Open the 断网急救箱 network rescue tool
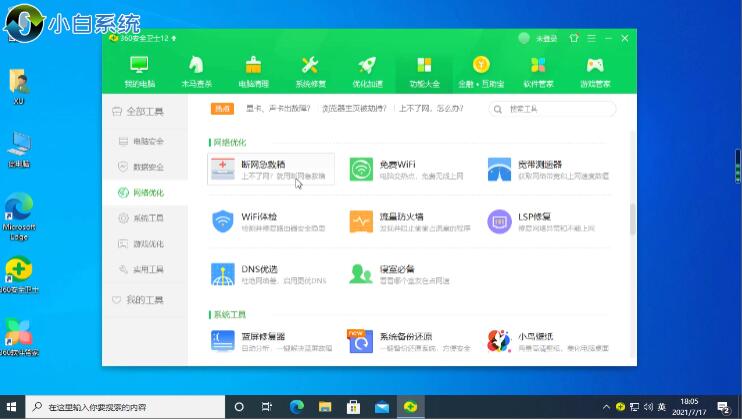Screen dimensions: 742x420 coord(266,169)
